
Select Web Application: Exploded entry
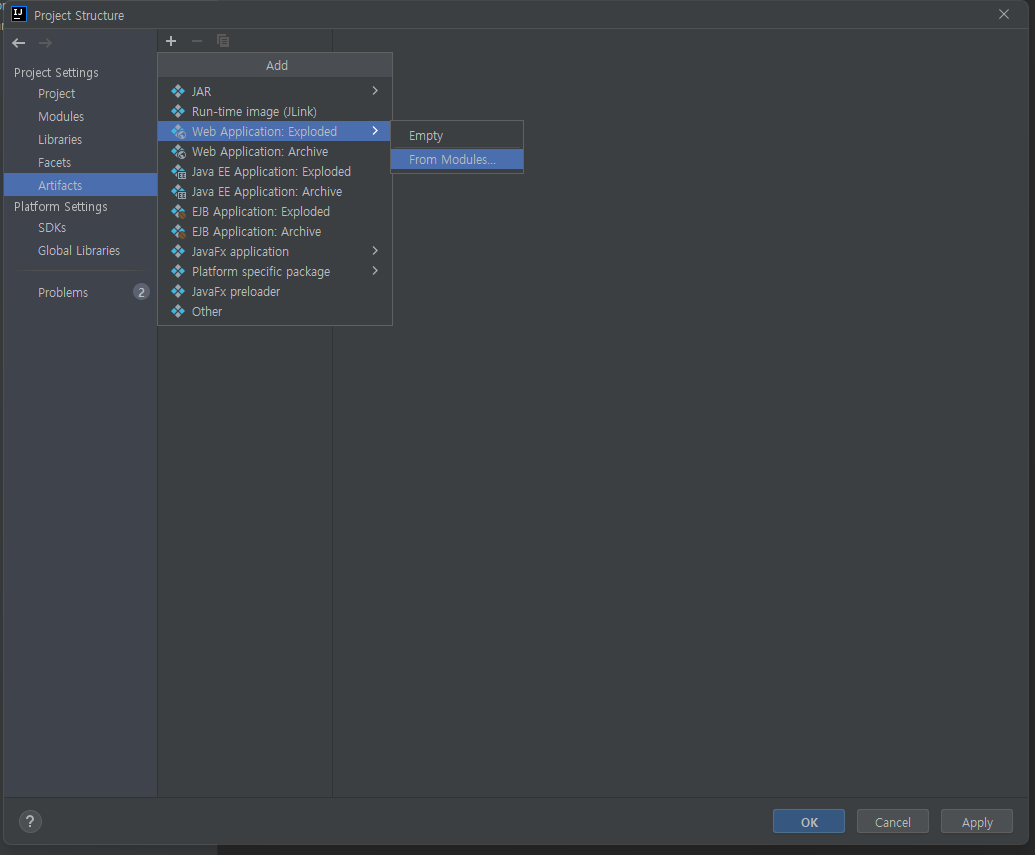pos(275,131)
